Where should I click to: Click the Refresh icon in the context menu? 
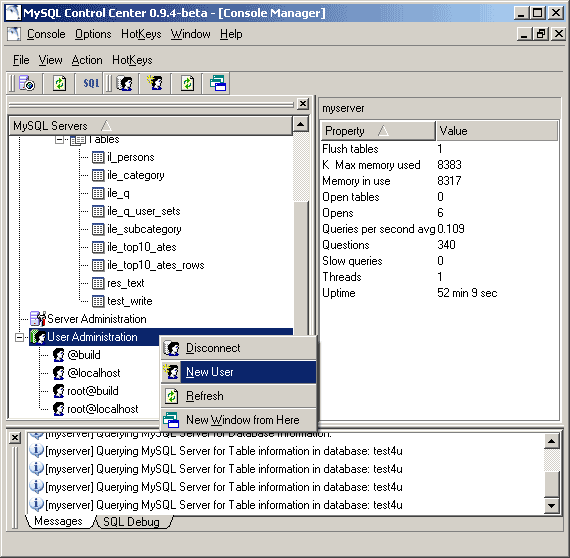(171, 396)
